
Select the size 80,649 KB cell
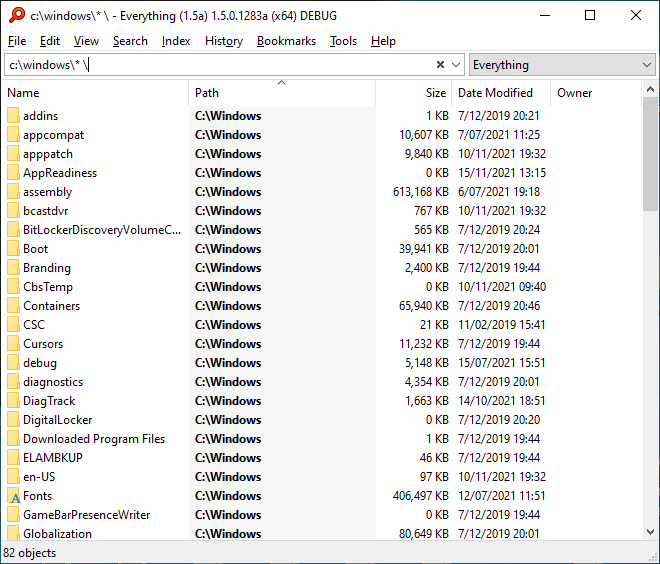pyautogui.click(x=423, y=534)
